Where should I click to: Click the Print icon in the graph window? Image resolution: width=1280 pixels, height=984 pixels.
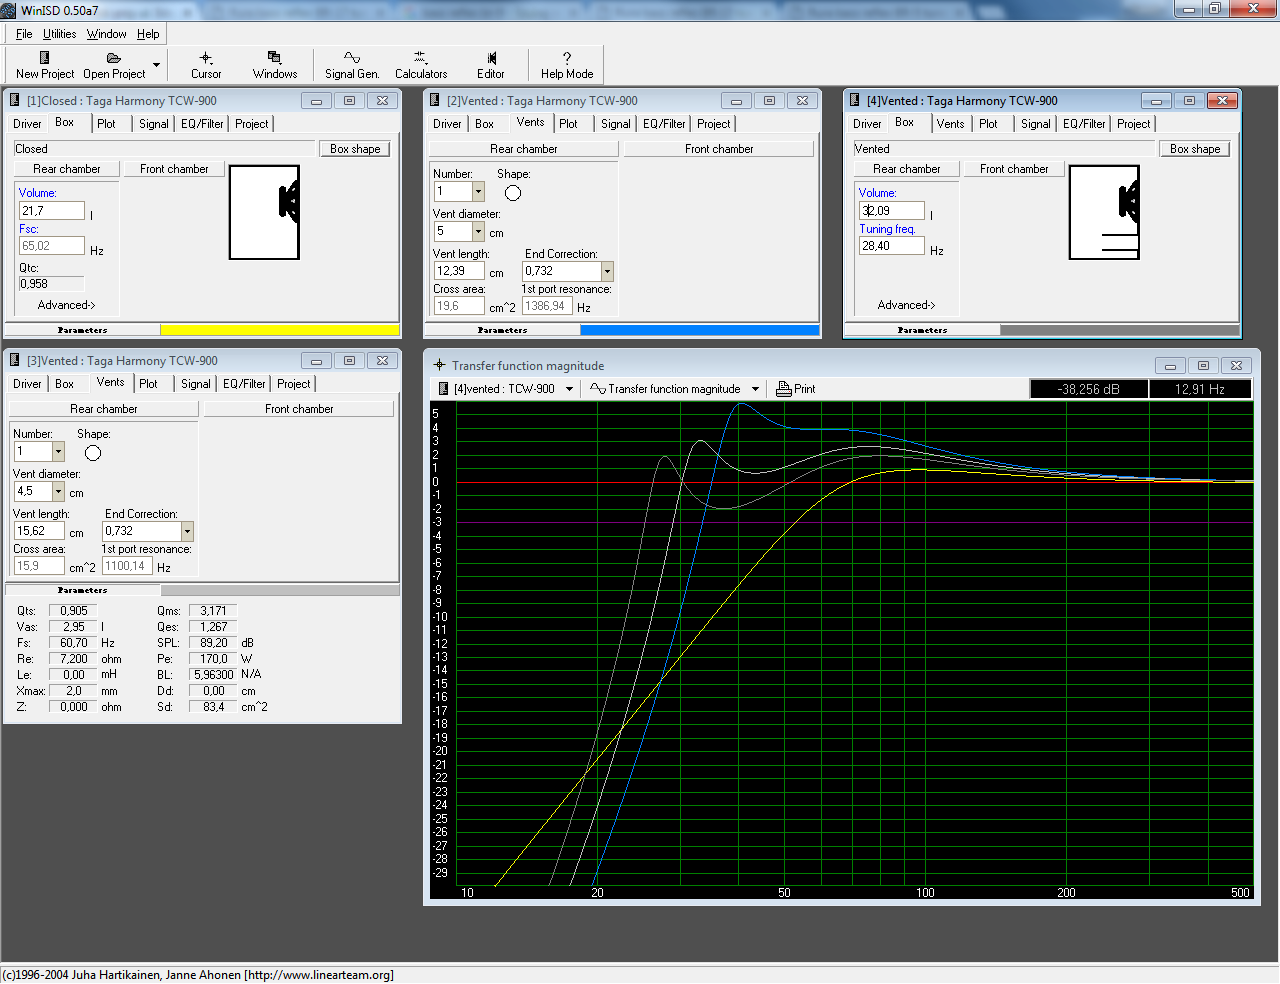pos(784,389)
